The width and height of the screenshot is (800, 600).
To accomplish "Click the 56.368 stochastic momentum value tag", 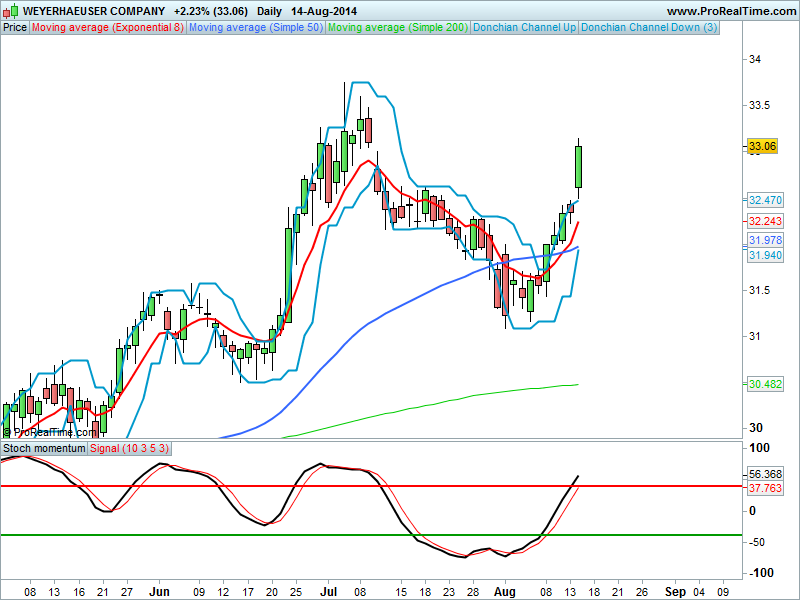I will [x=765, y=474].
